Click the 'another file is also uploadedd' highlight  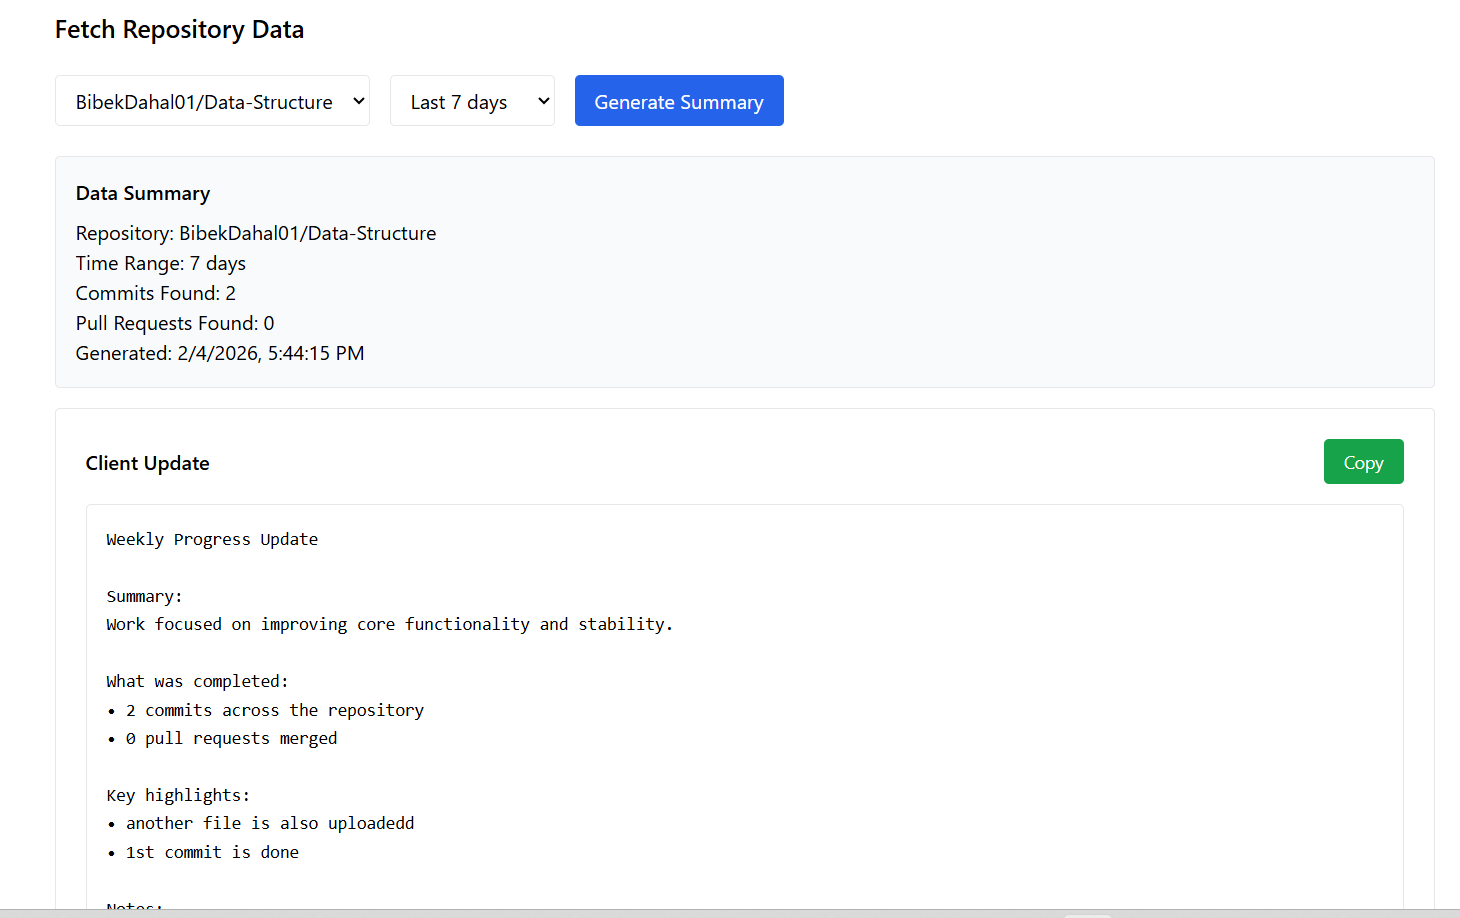[270, 822]
